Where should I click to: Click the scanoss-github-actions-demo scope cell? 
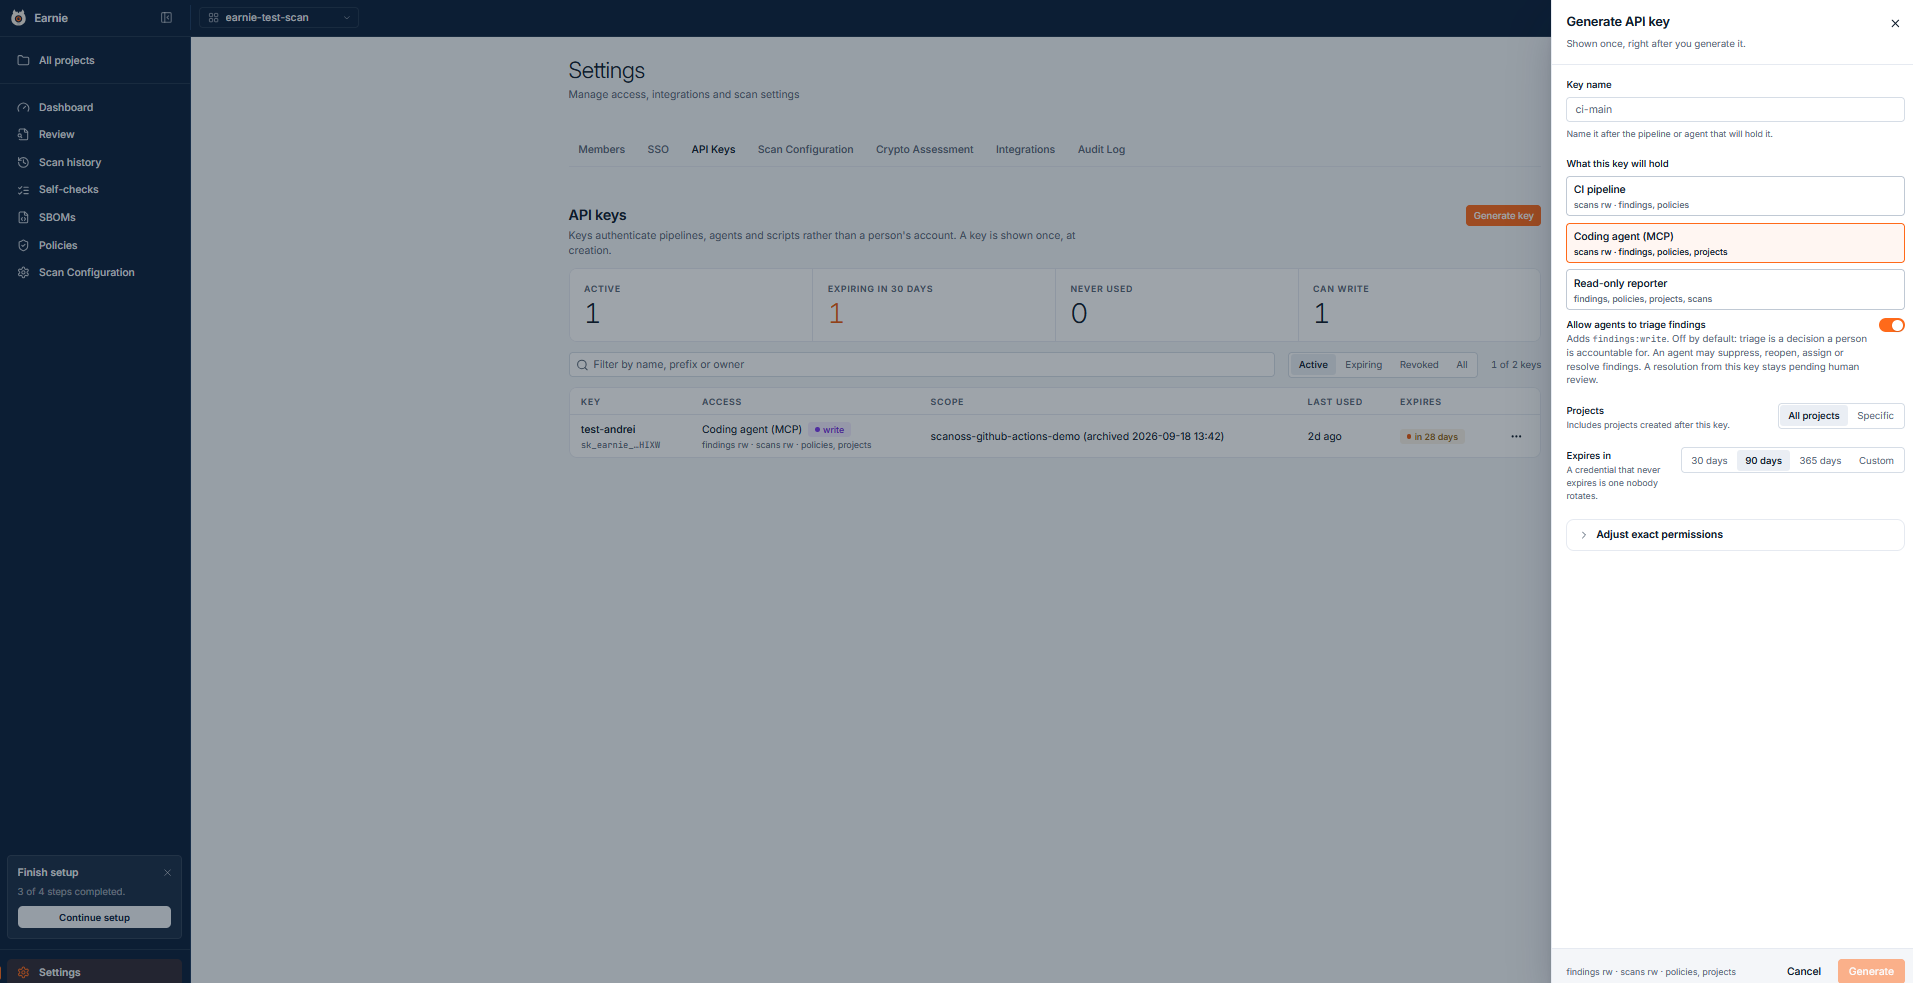pos(1077,437)
